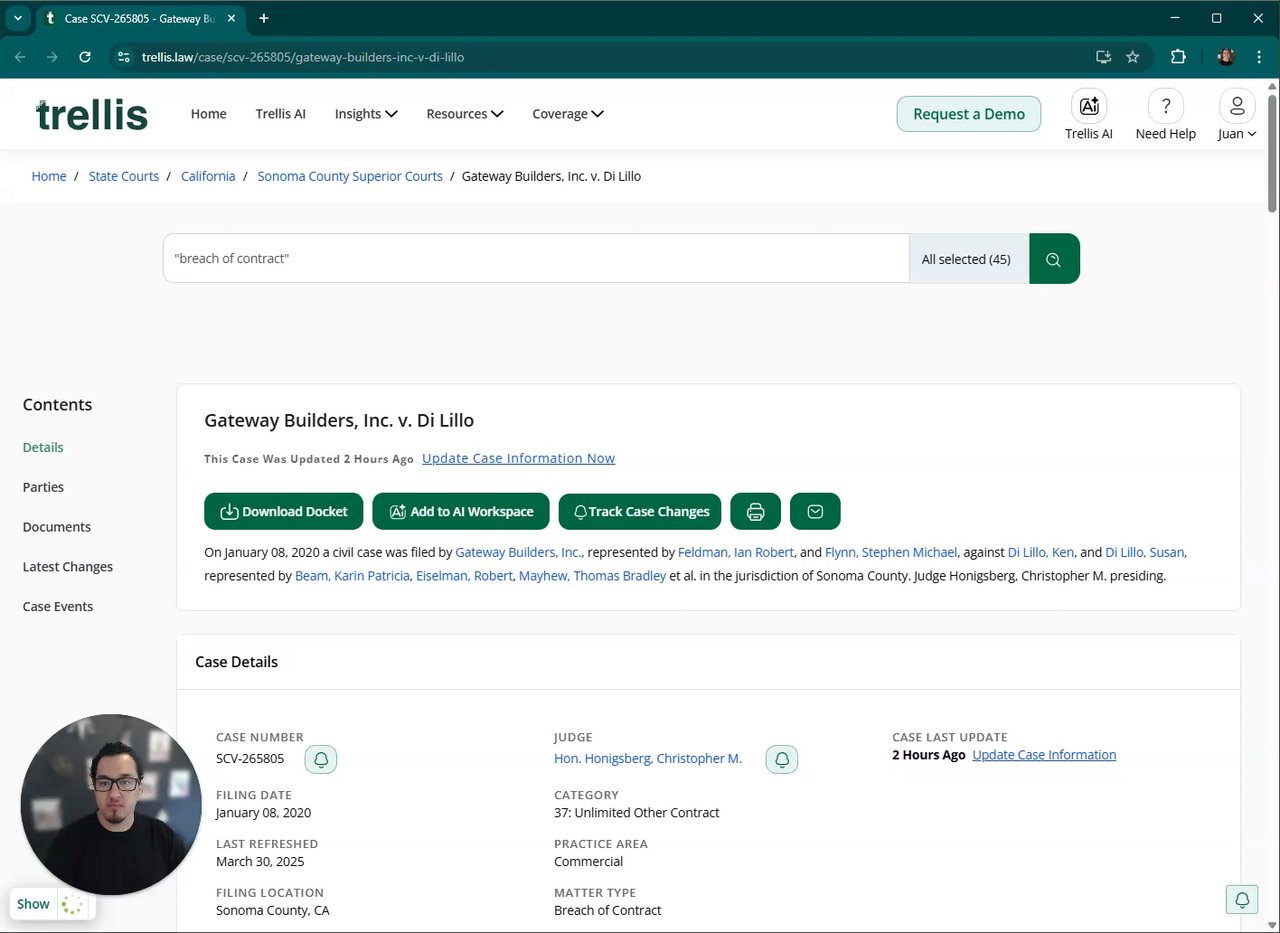Open the Chrome profile avatar
The width and height of the screenshot is (1280, 933).
coord(1226,57)
